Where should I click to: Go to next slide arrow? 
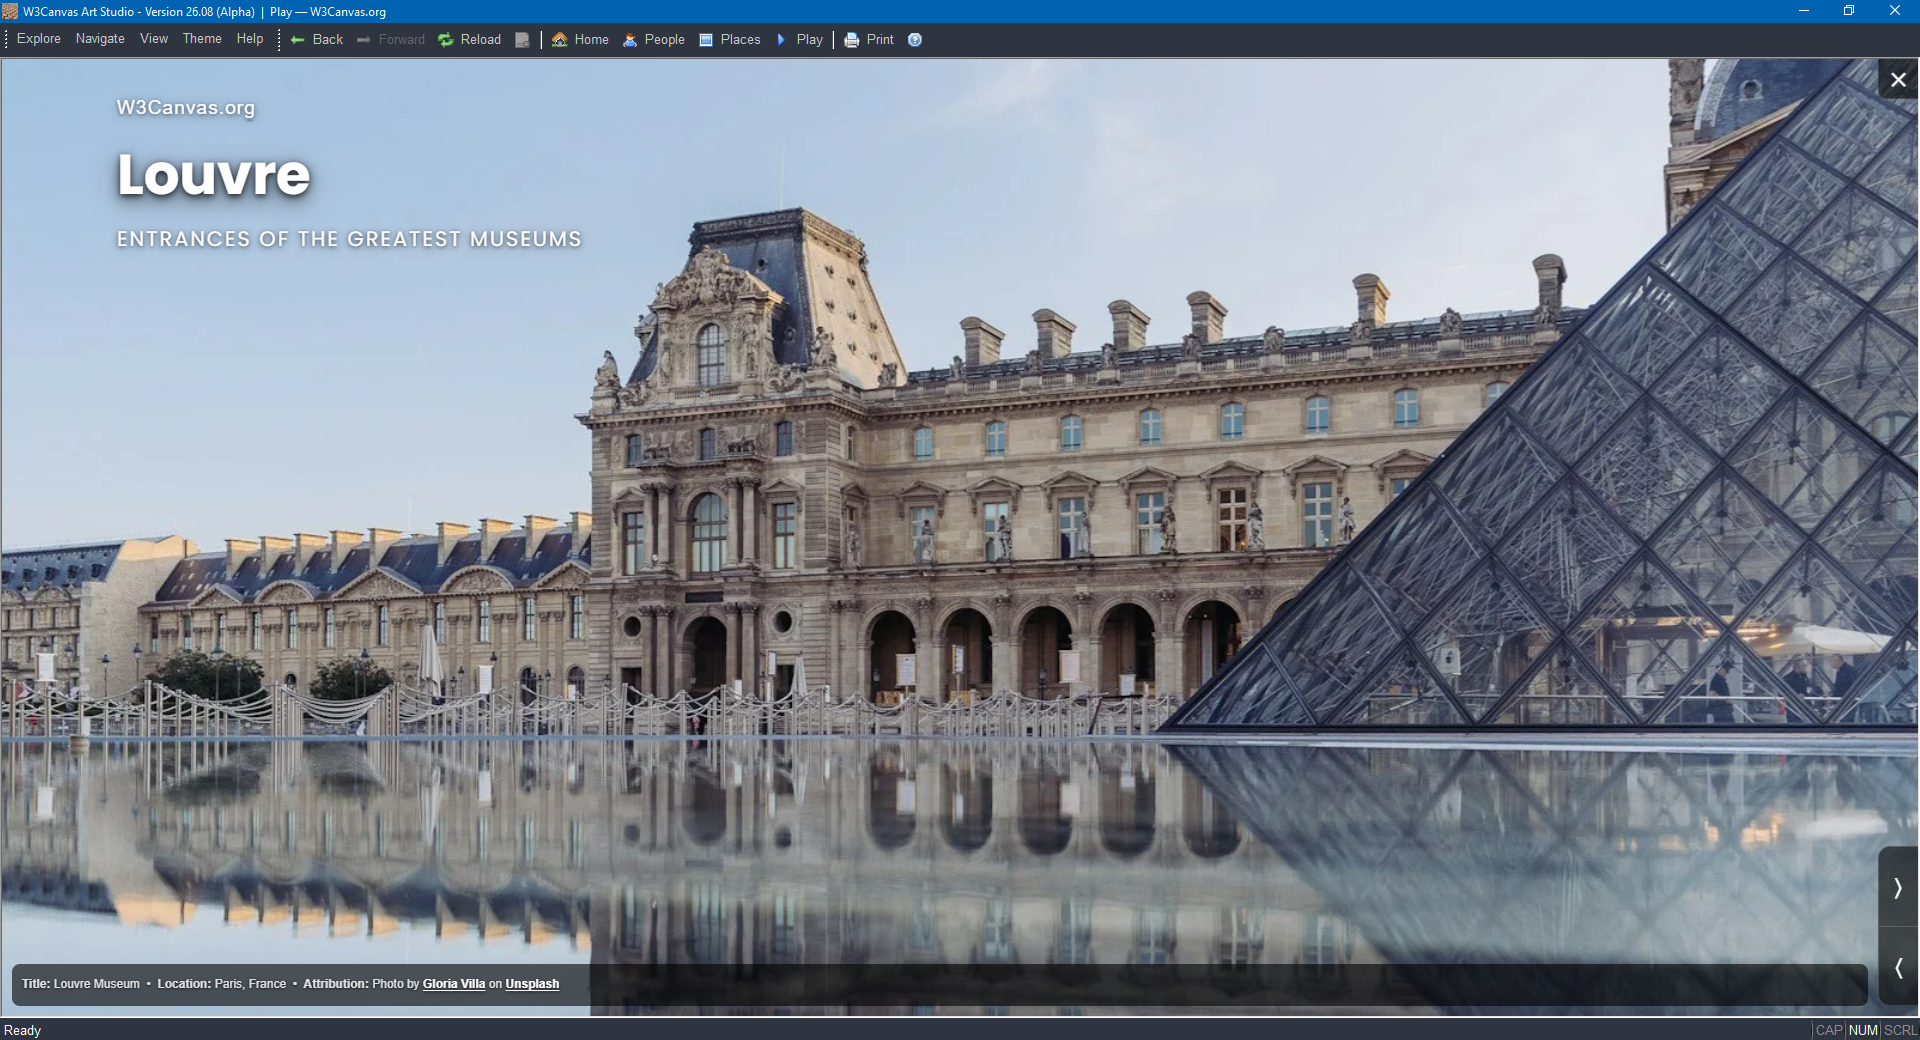(1898, 887)
